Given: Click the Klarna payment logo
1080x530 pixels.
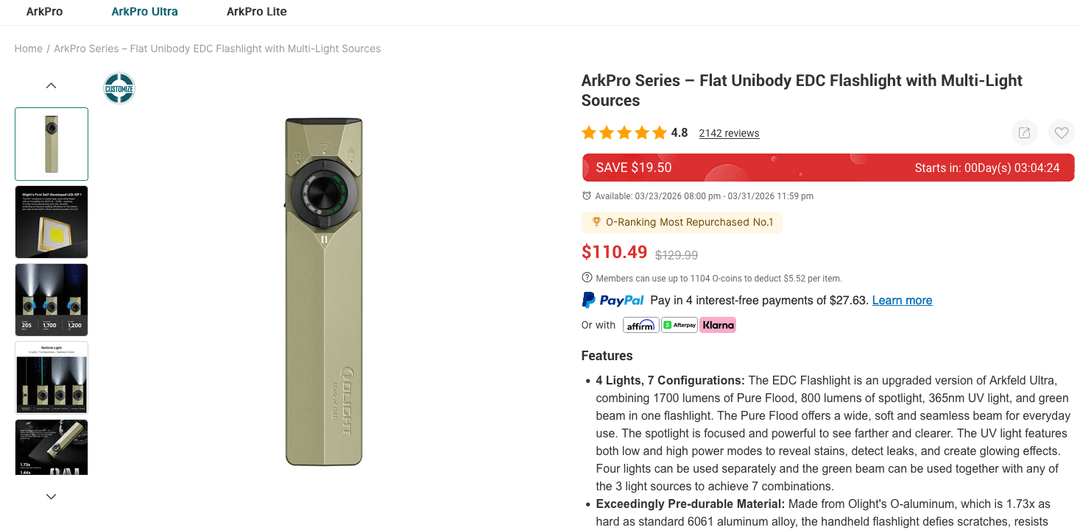Looking at the screenshot, I should click(x=718, y=325).
